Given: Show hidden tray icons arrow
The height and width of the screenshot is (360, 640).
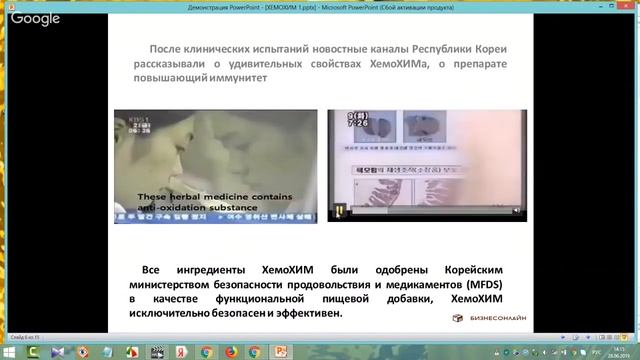Looking at the screenshot, I should (x=544, y=353).
